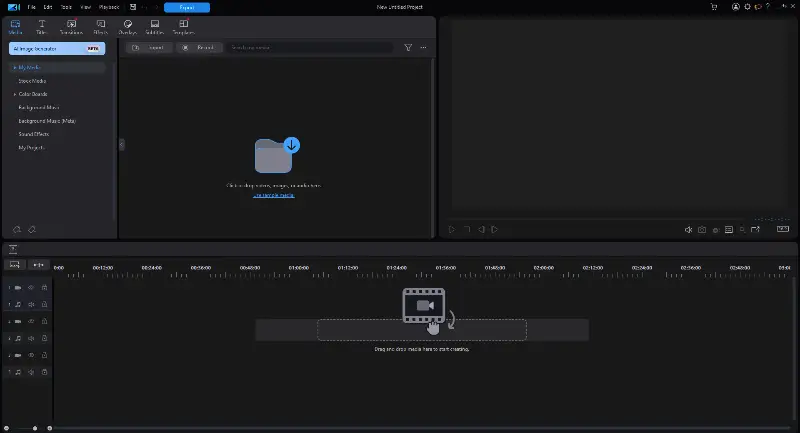Open the Playback menu

click(x=109, y=7)
